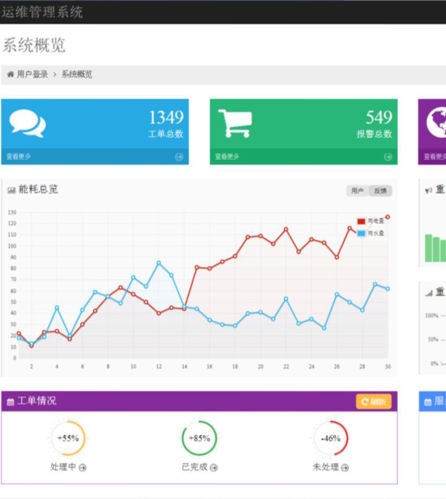This screenshot has width=446, height=499.
Task: Click the 用电量 legend label
Action: click(376, 221)
